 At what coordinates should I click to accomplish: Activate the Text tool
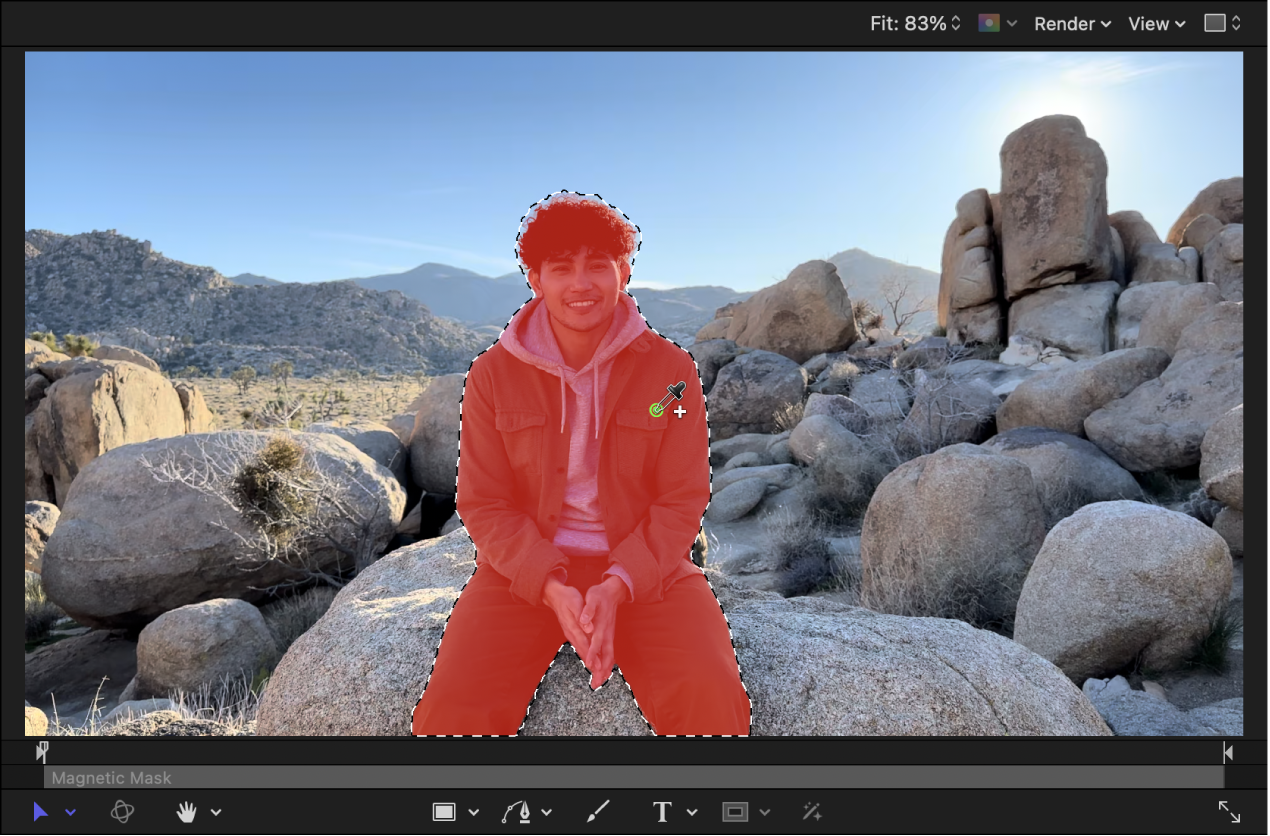click(662, 811)
